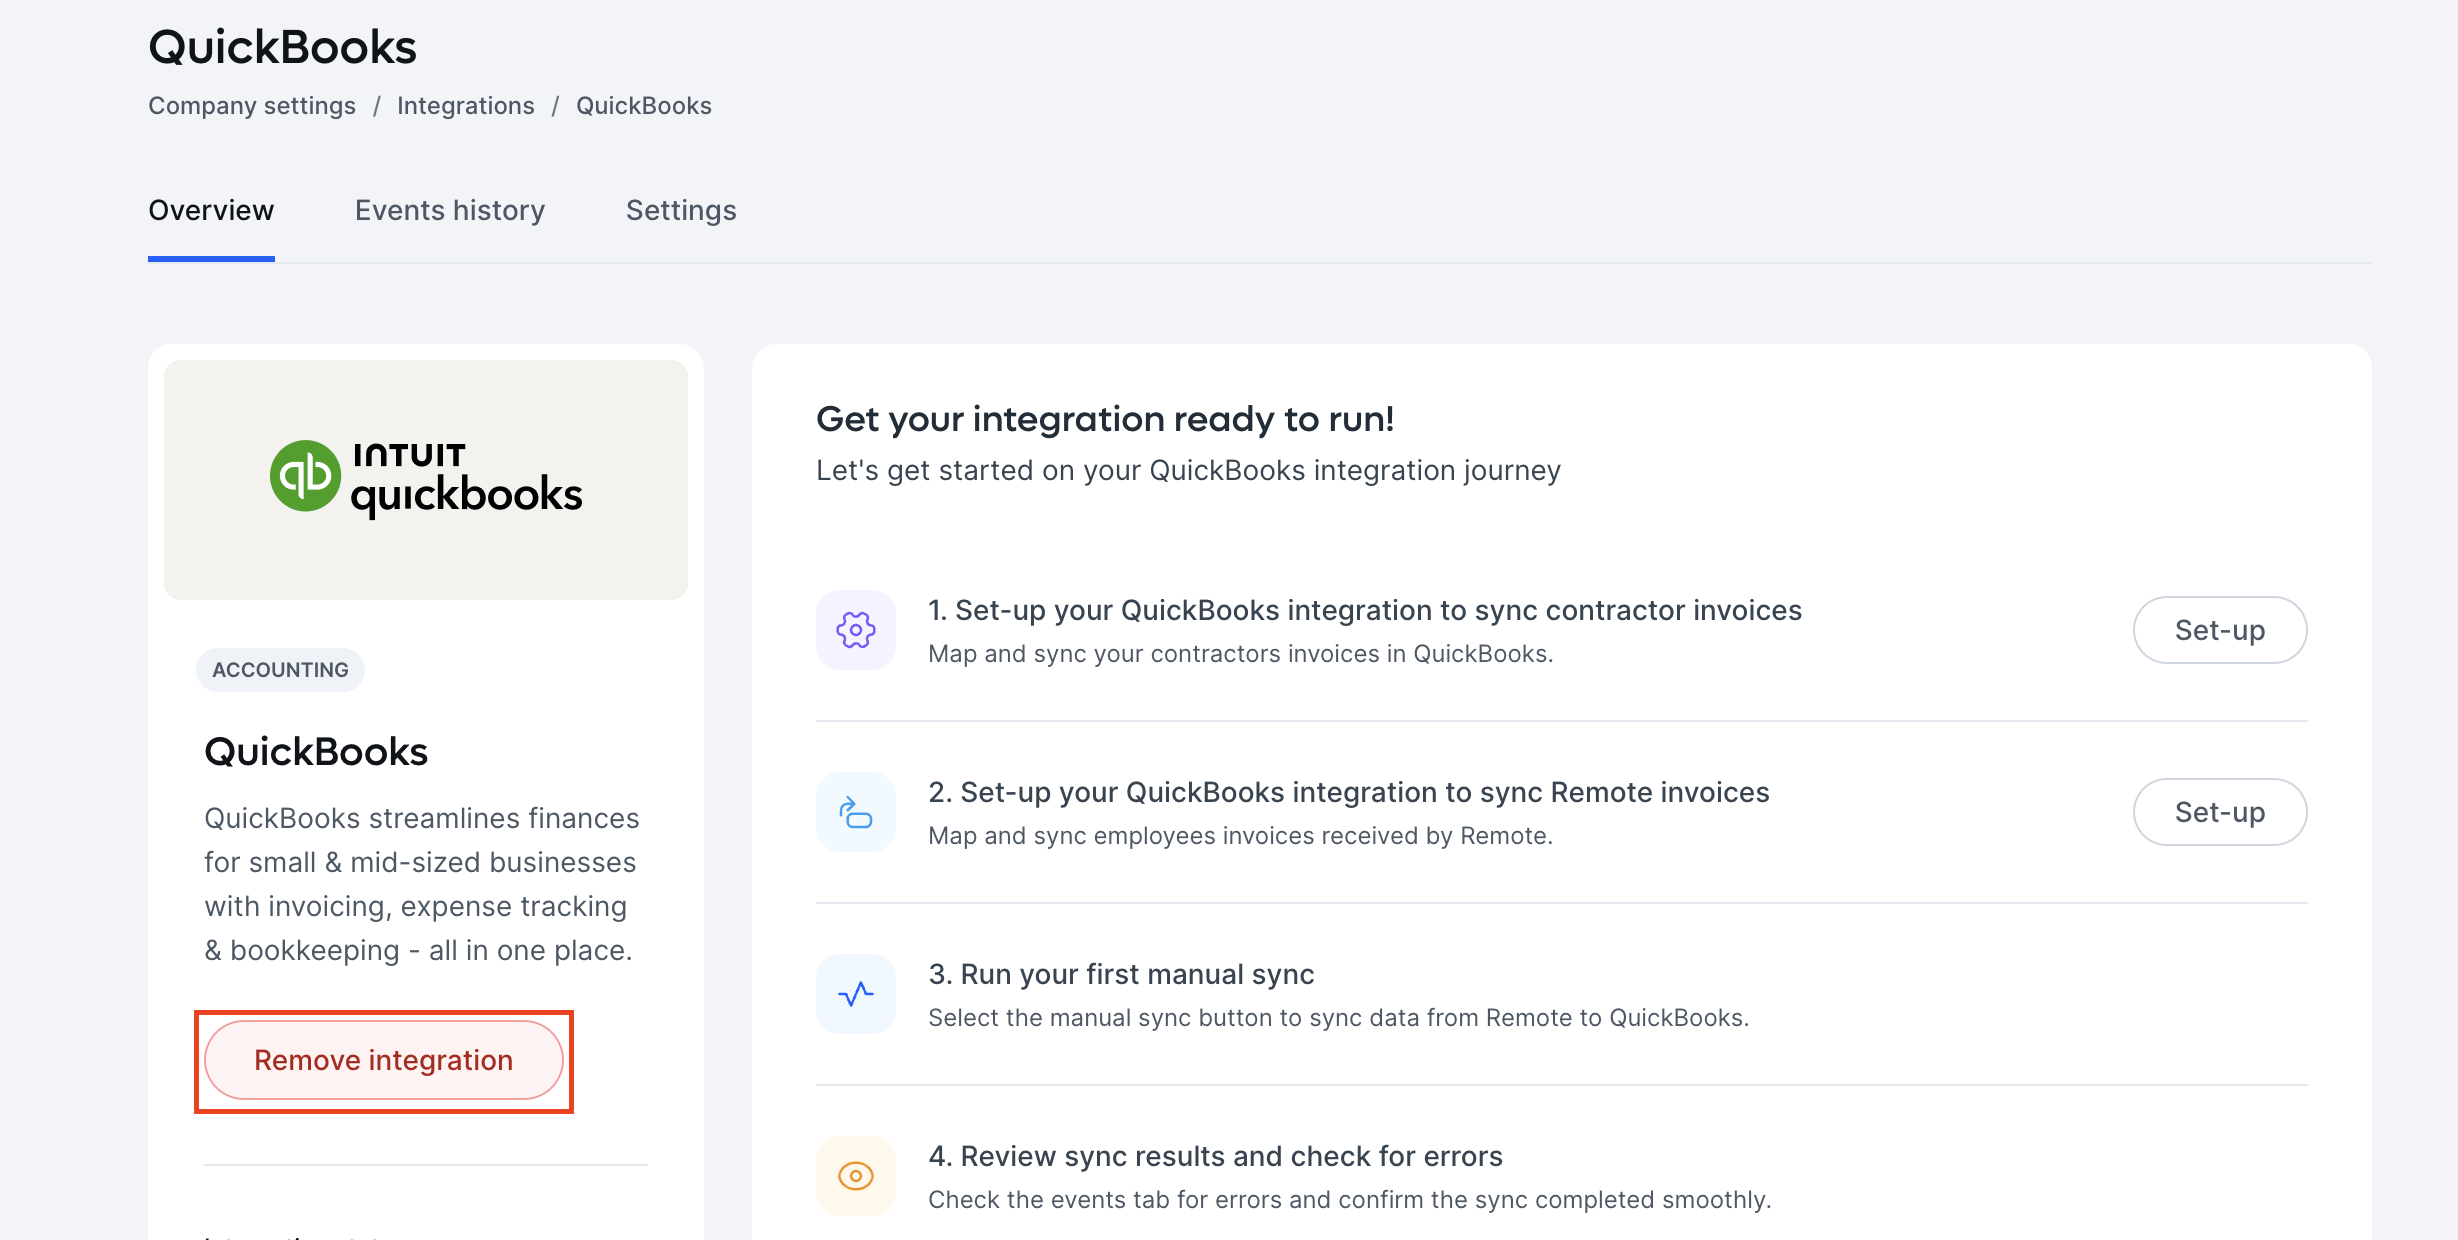Open the Overview tab
Viewport: 2458px width, 1240px height.
[211, 210]
